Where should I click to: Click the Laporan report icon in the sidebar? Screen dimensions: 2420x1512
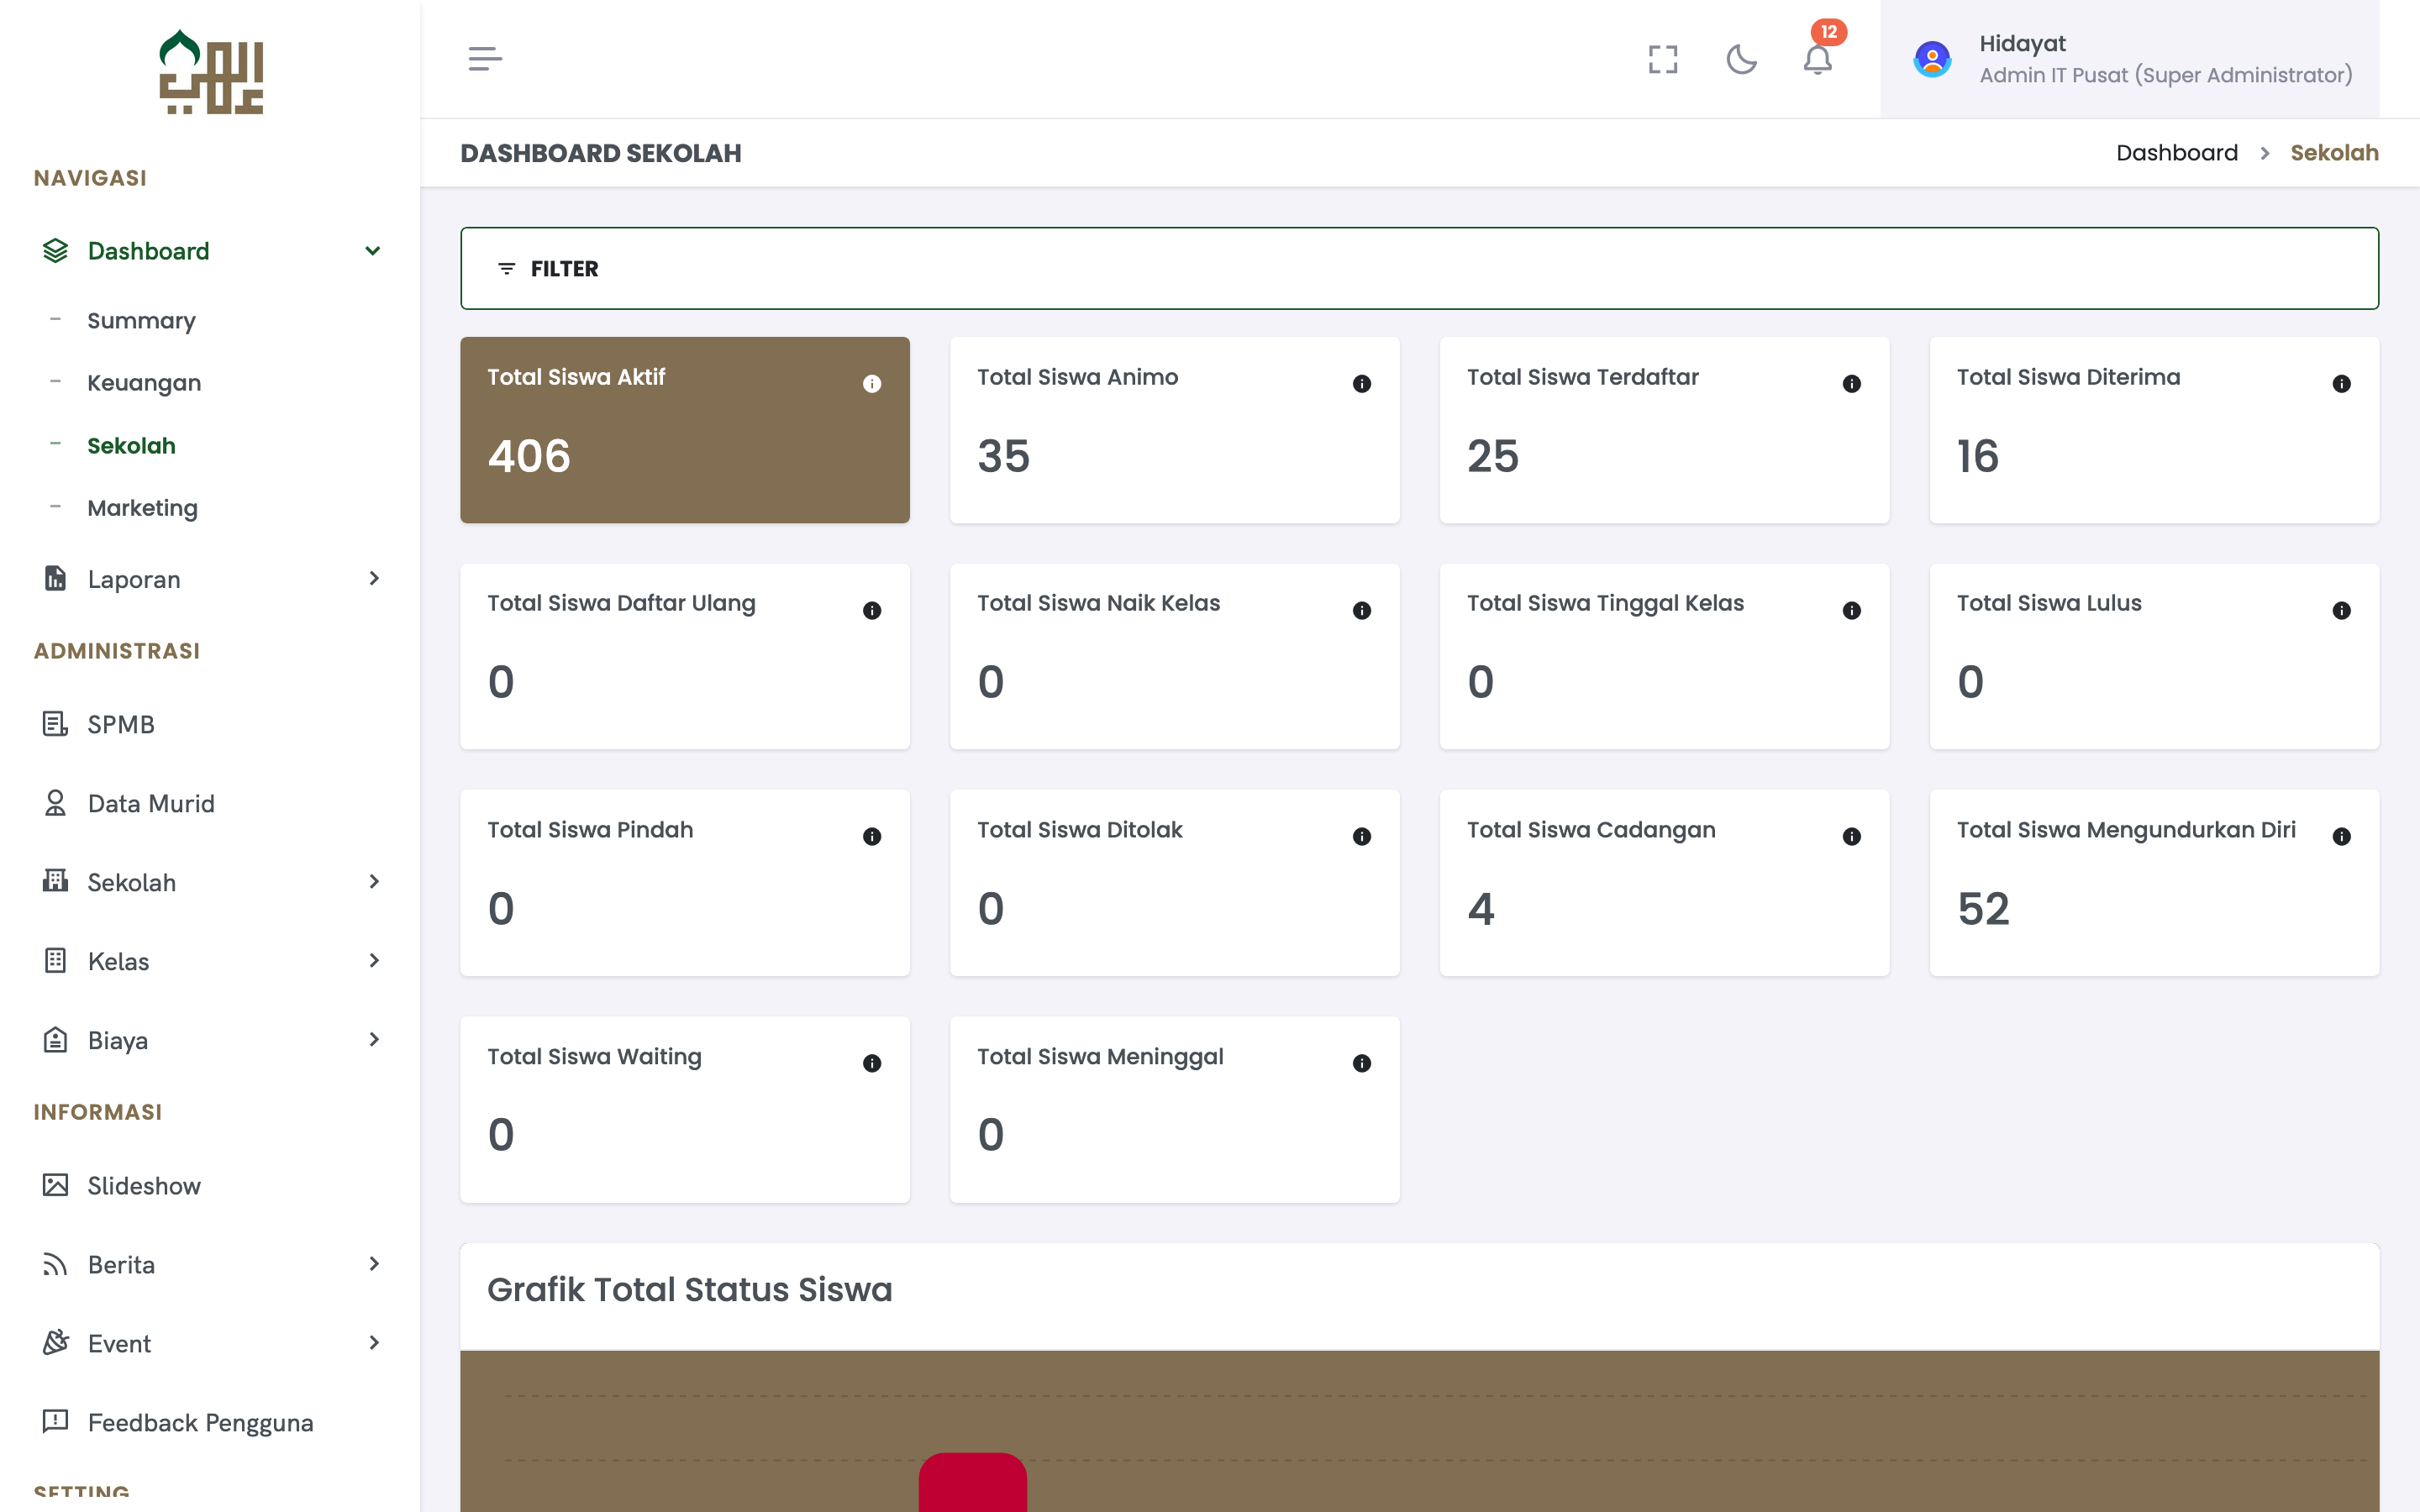point(55,578)
